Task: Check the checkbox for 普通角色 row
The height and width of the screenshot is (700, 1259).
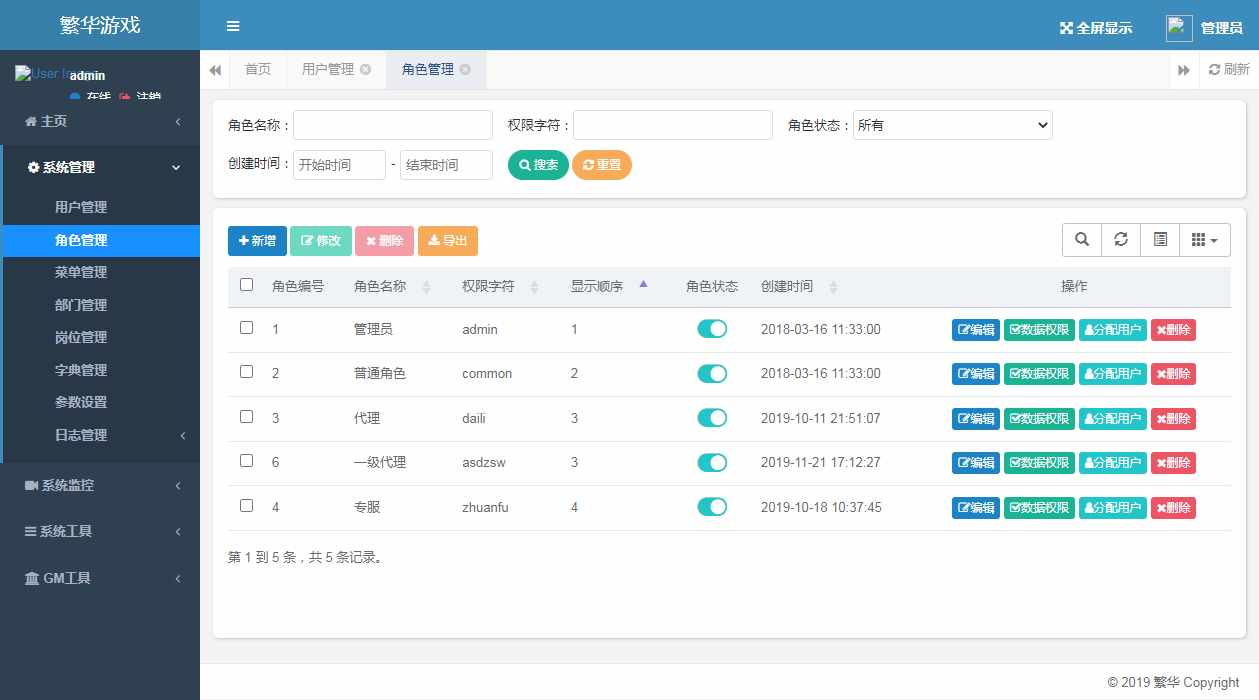Action: tap(247, 372)
